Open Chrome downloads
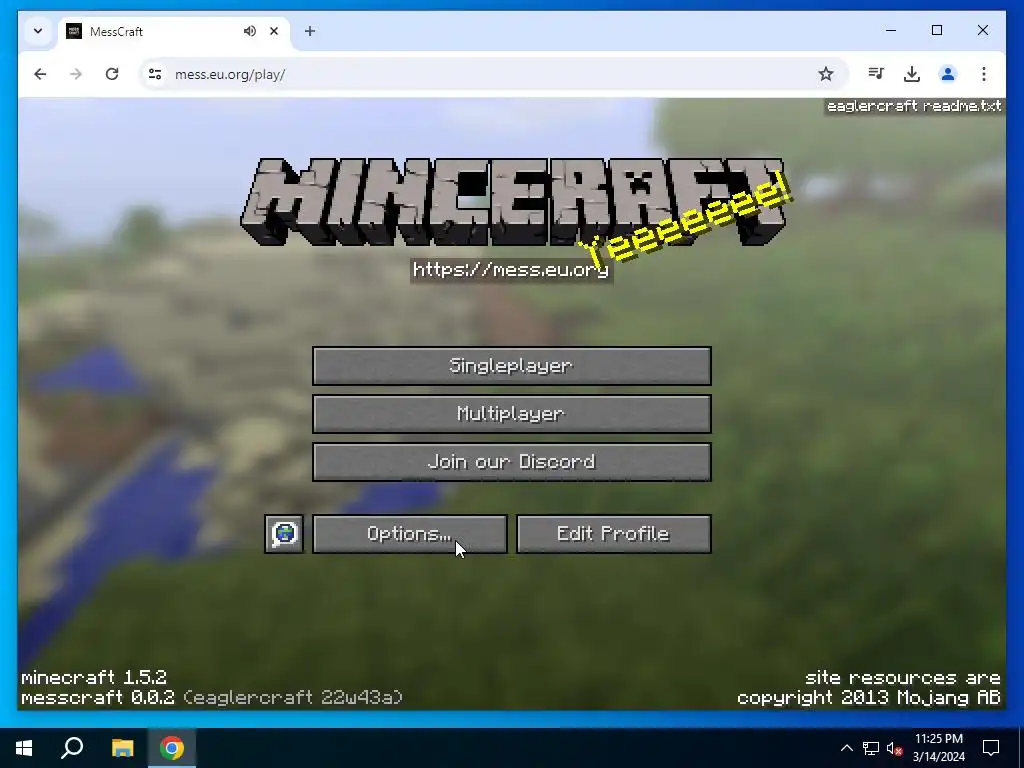This screenshot has width=1024, height=768. (x=912, y=74)
